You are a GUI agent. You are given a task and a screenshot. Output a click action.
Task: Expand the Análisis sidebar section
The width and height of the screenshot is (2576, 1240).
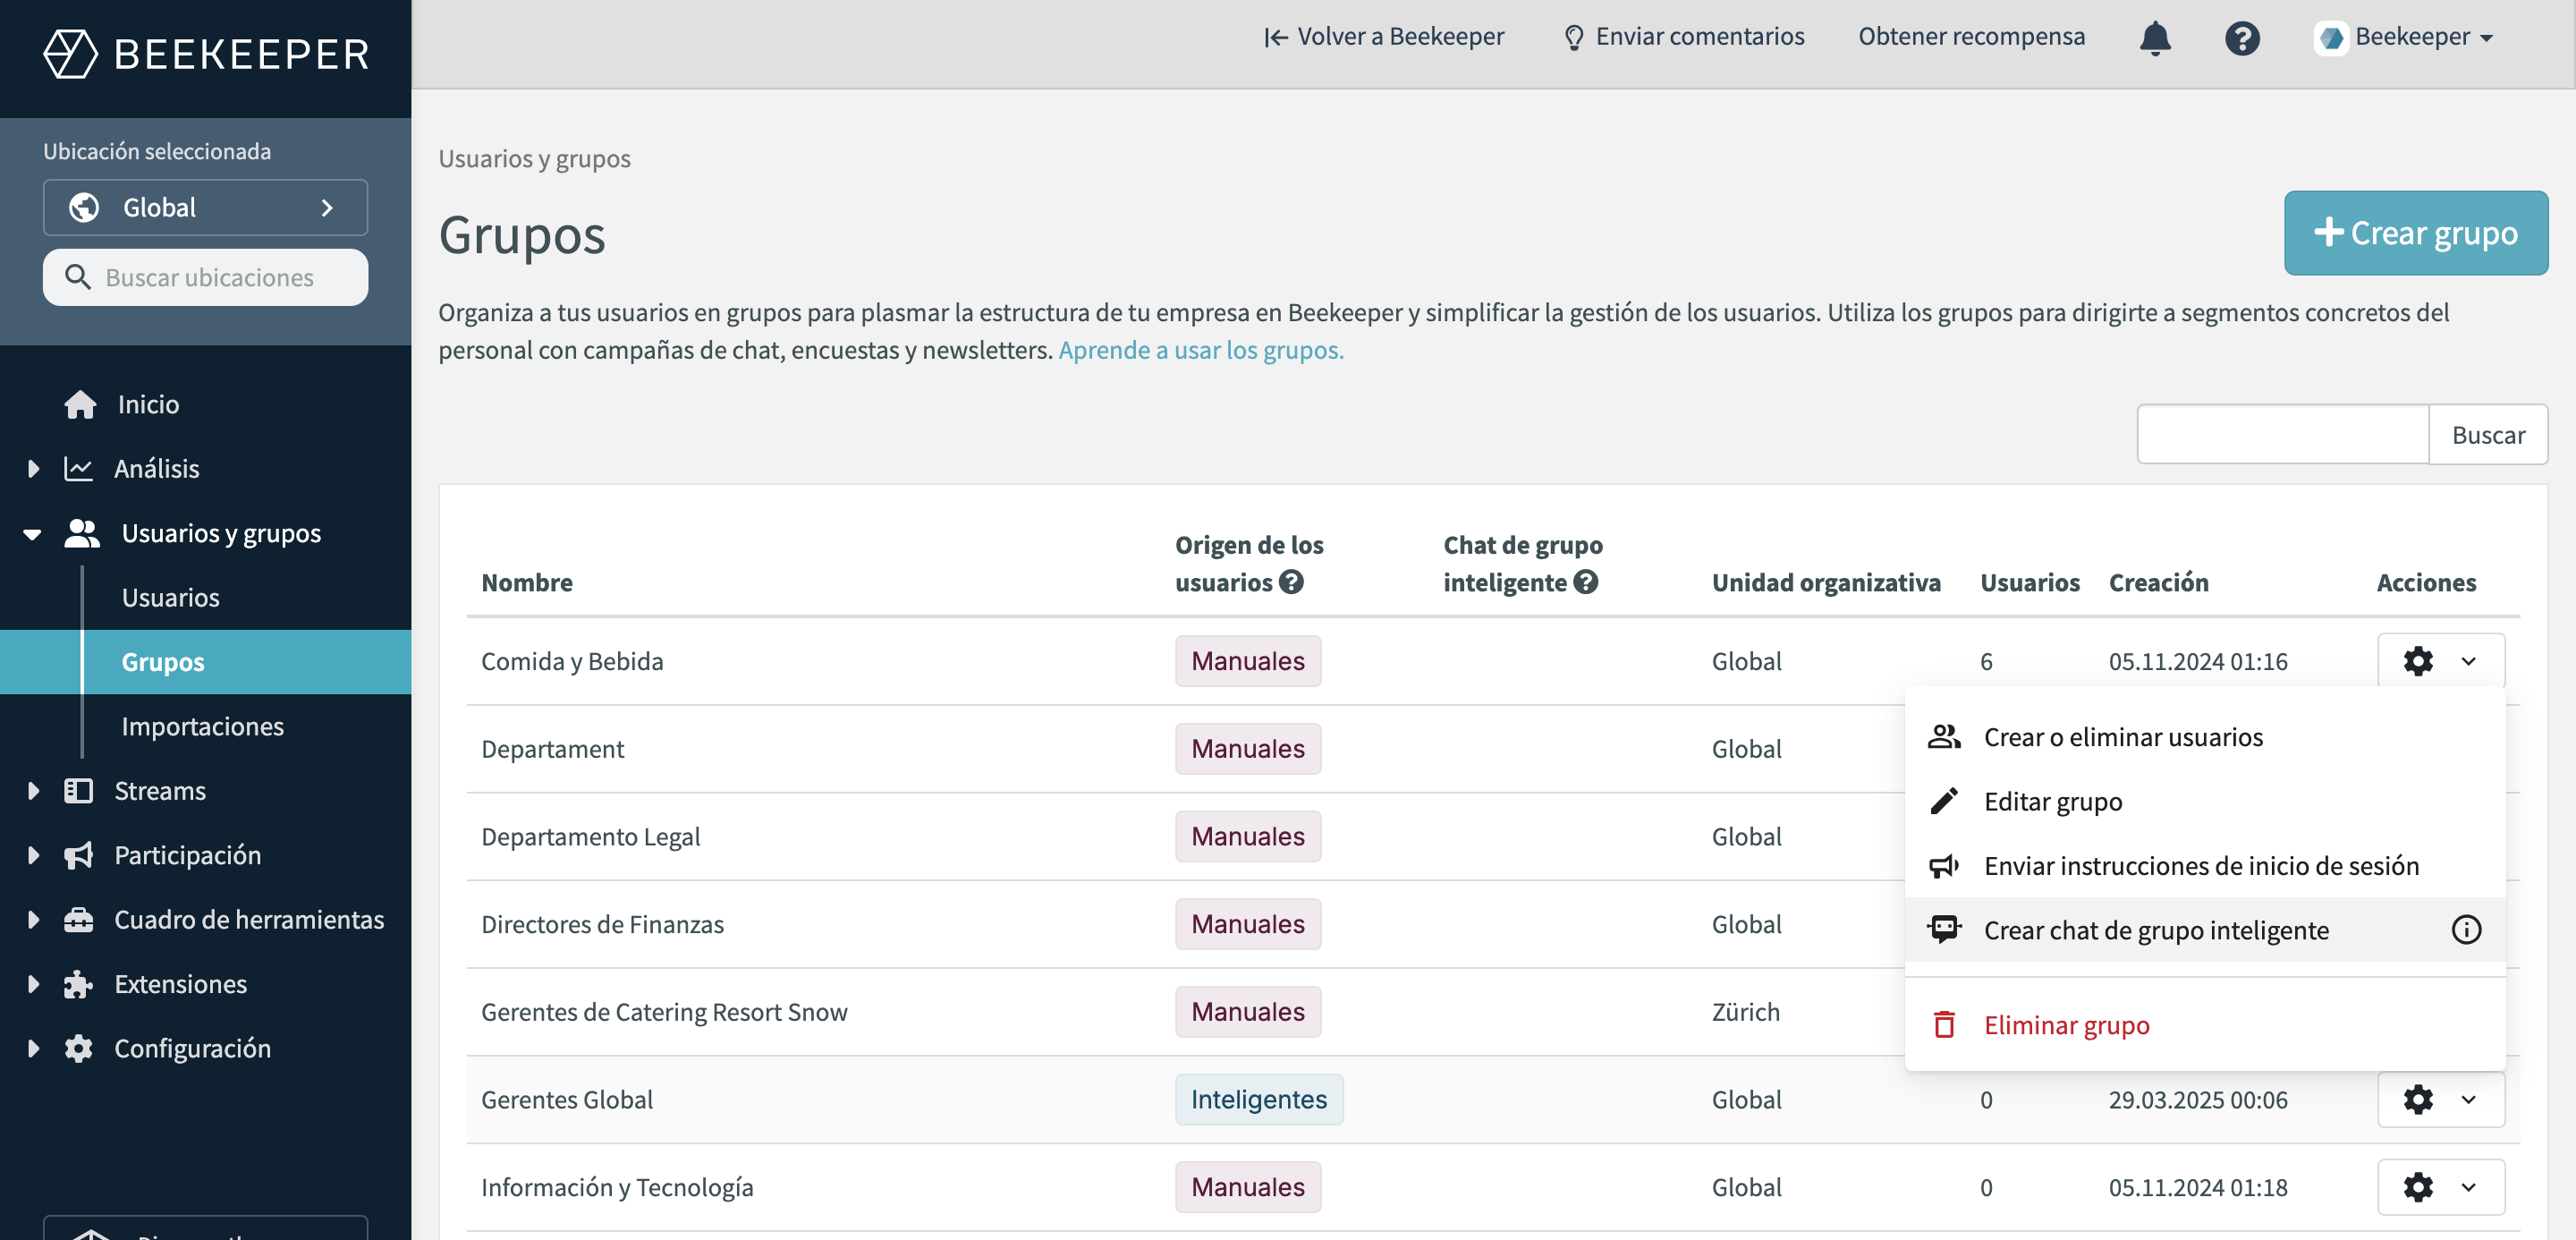pyautogui.click(x=33, y=468)
